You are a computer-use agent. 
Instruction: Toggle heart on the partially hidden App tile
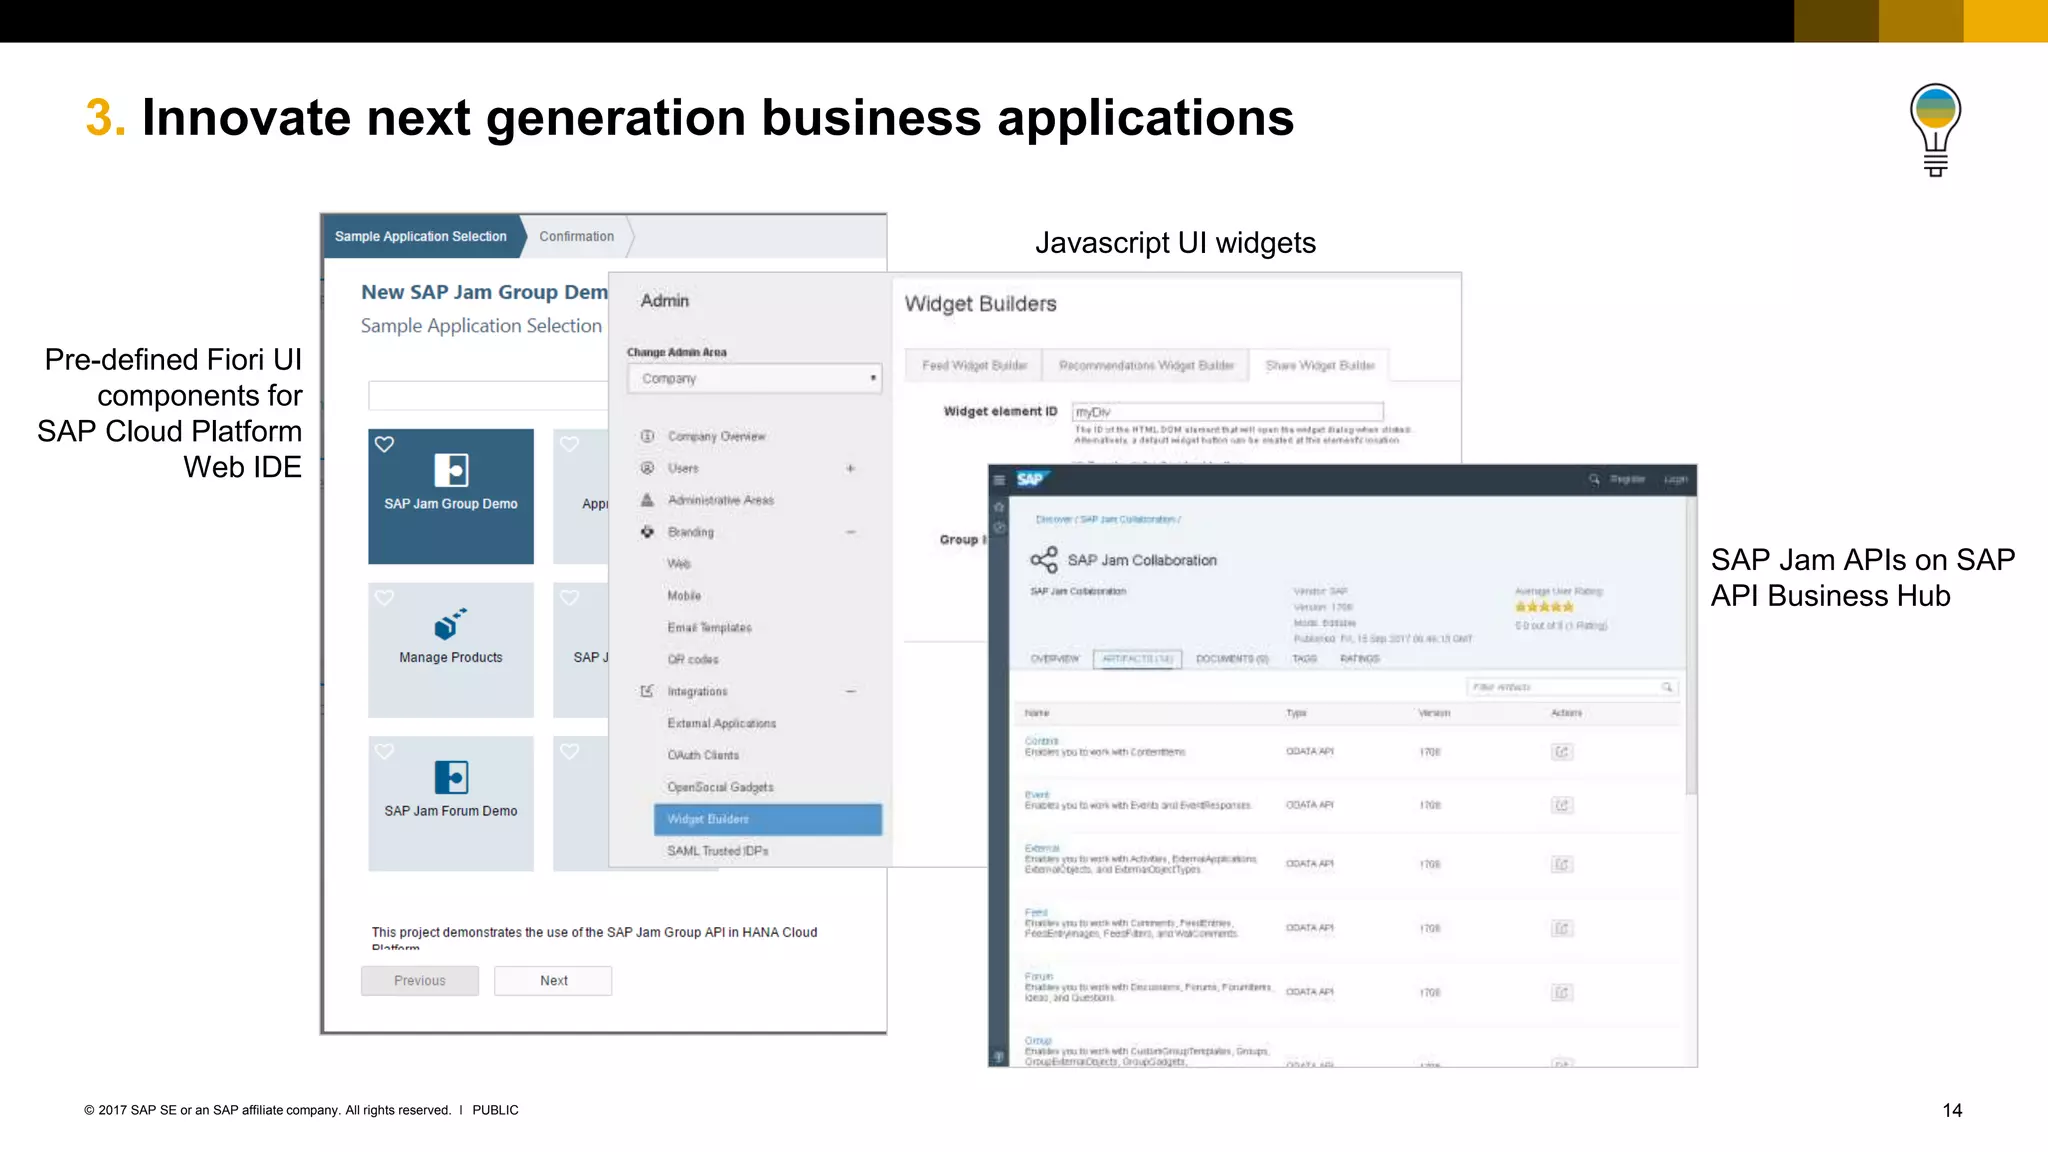pyautogui.click(x=570, y=444)
